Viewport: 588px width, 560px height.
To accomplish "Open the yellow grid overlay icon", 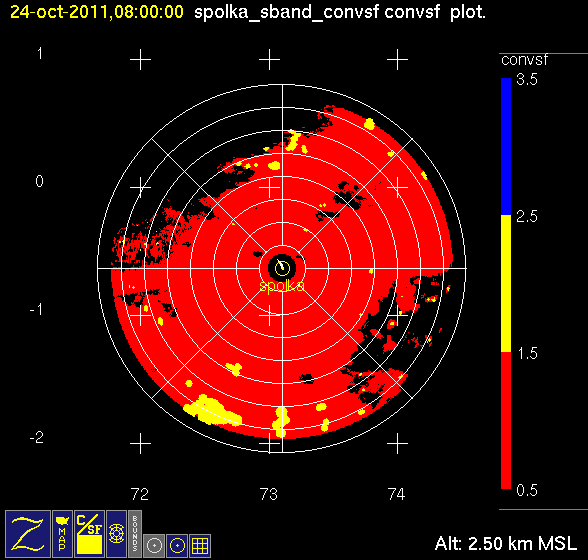I will click(200, 546).
